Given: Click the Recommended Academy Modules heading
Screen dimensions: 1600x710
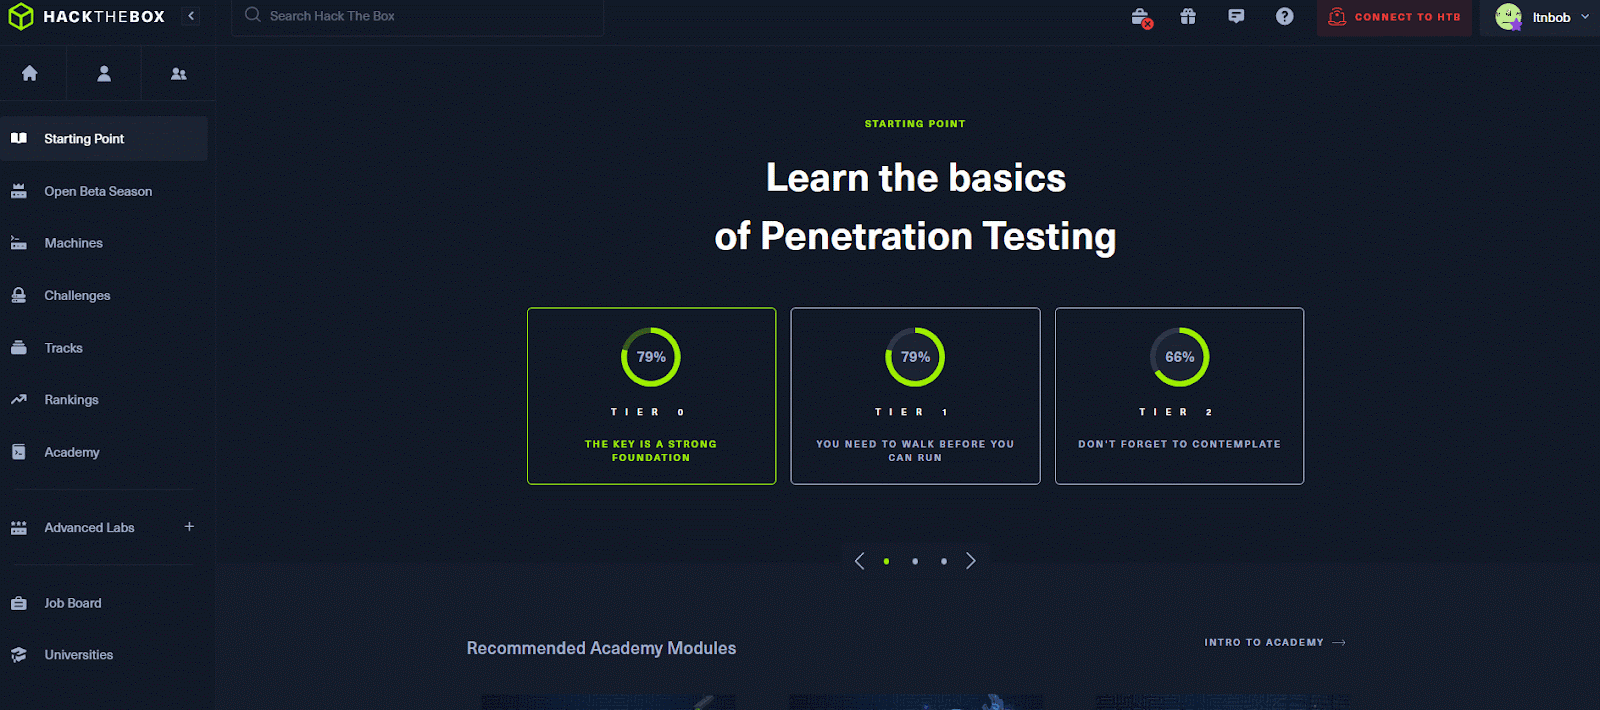Looking at the screenshot, I should pos(601,648).
